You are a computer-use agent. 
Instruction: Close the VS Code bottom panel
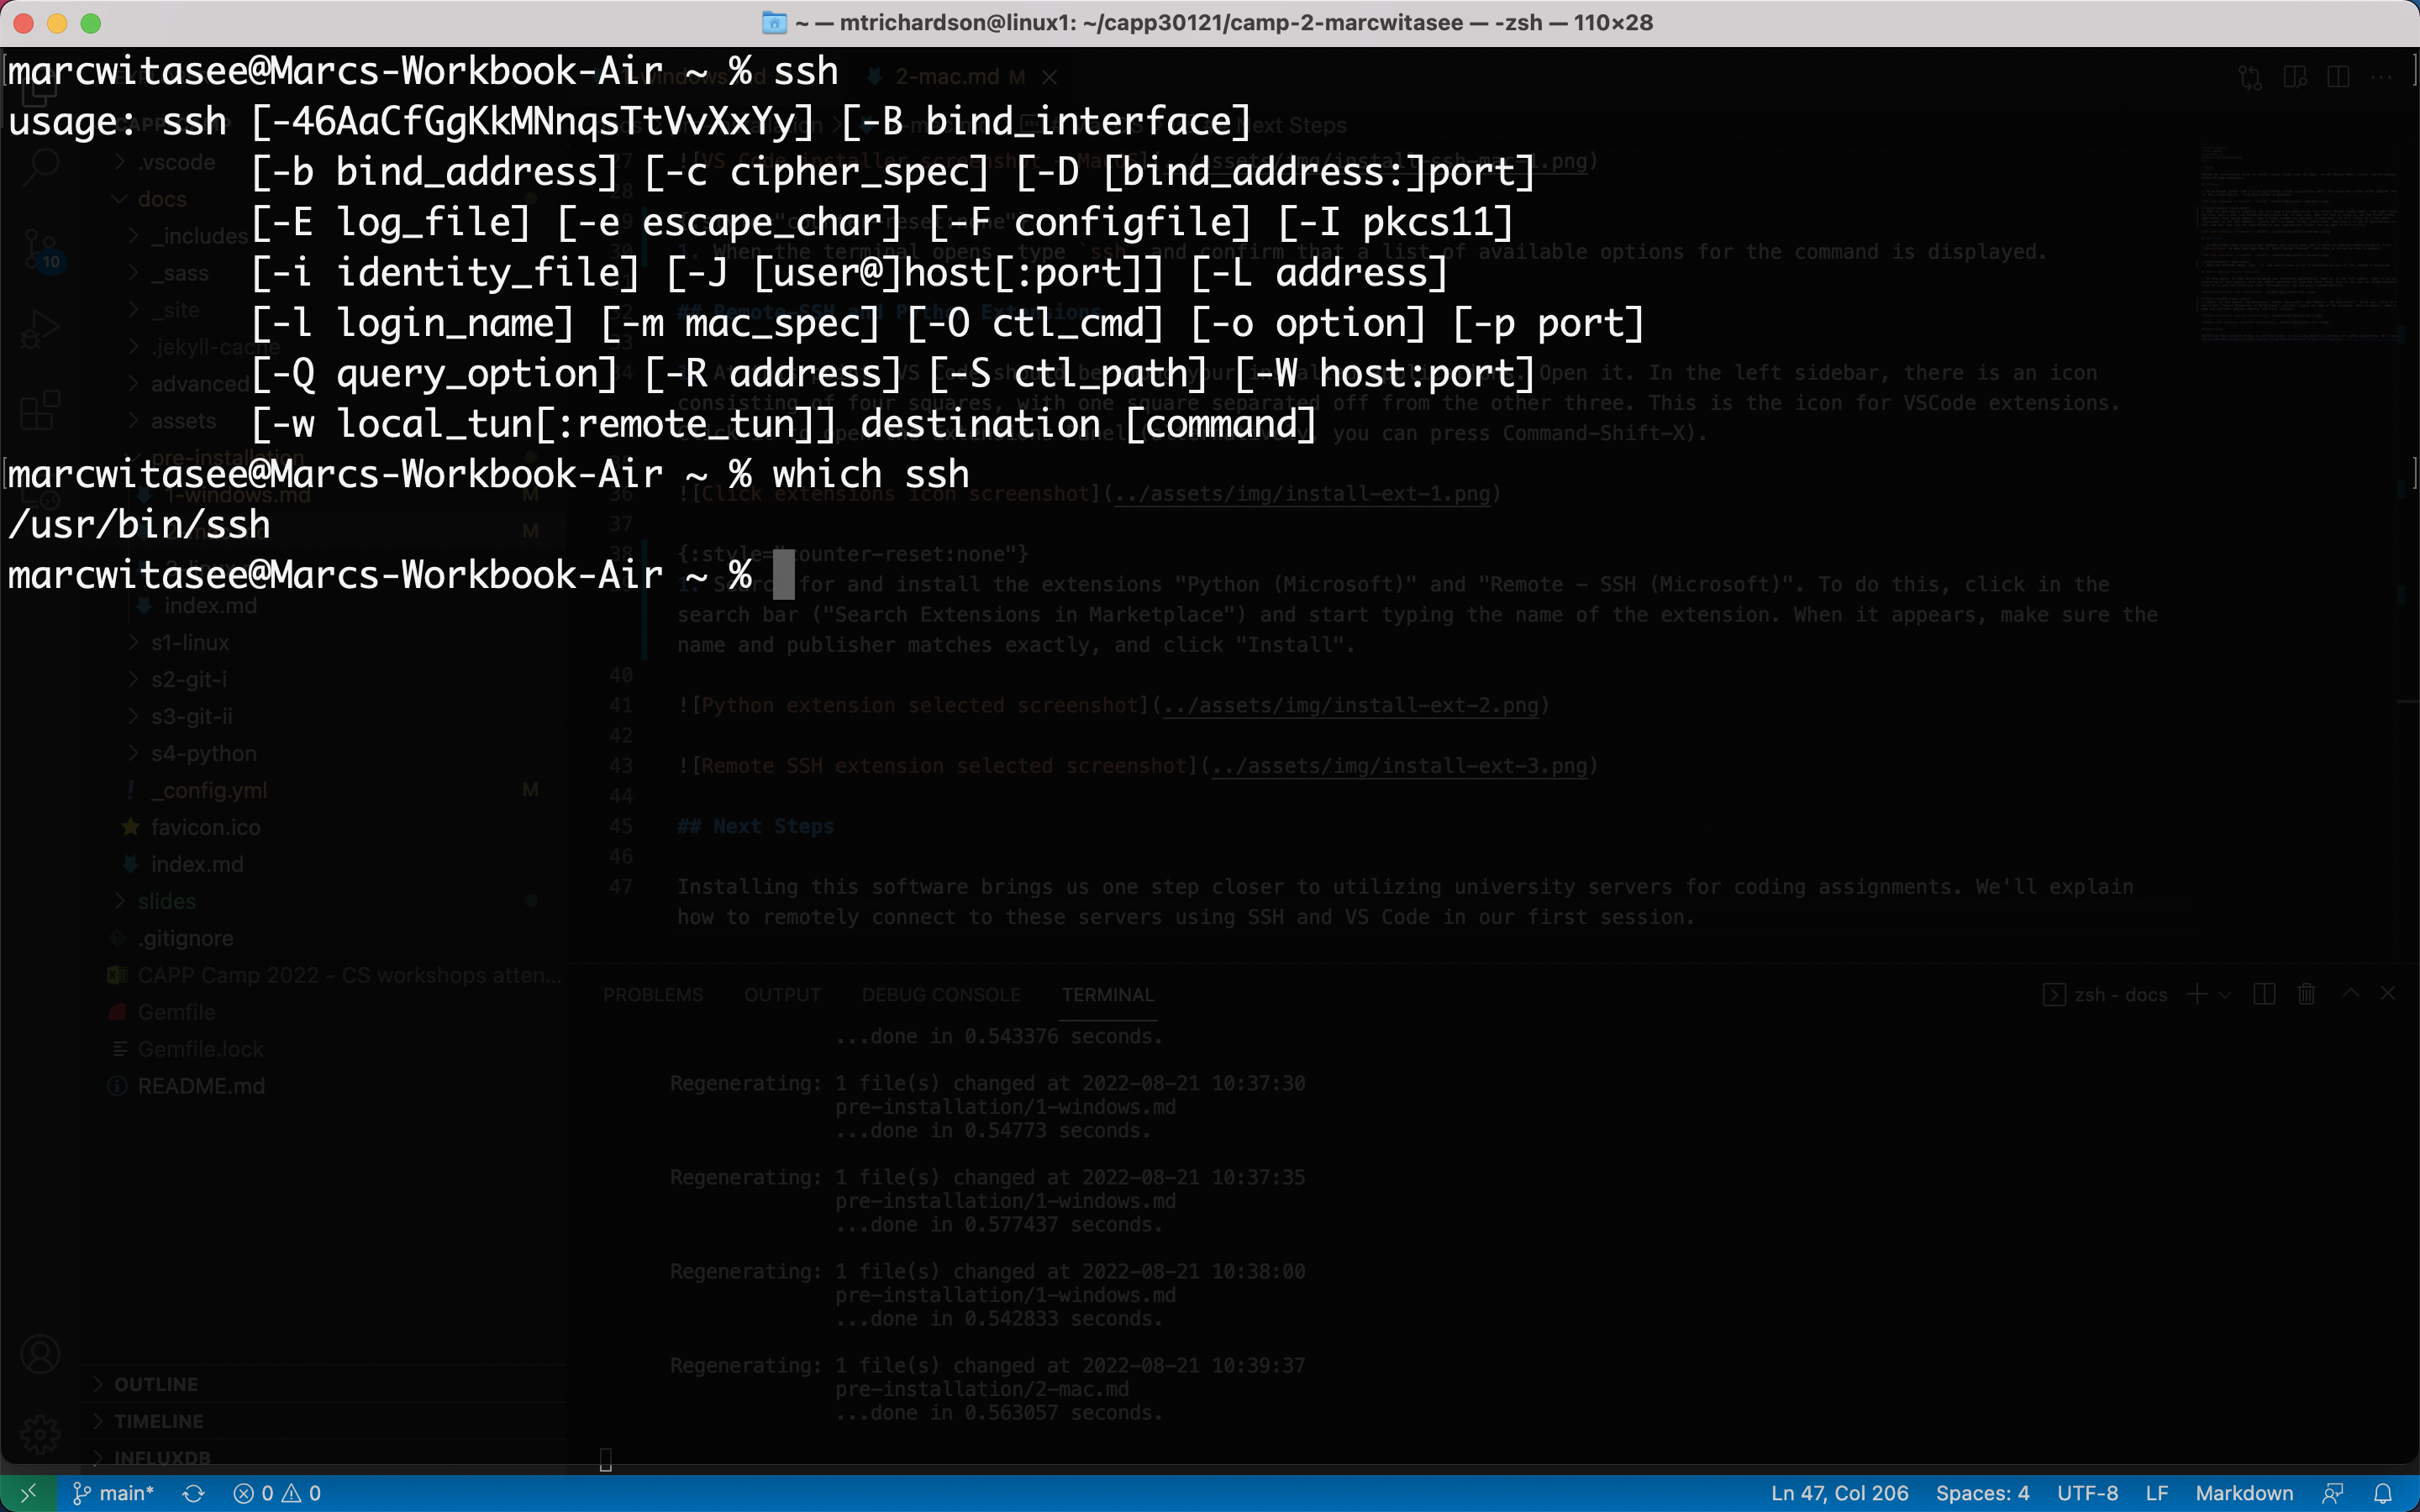pos(2388,993)
